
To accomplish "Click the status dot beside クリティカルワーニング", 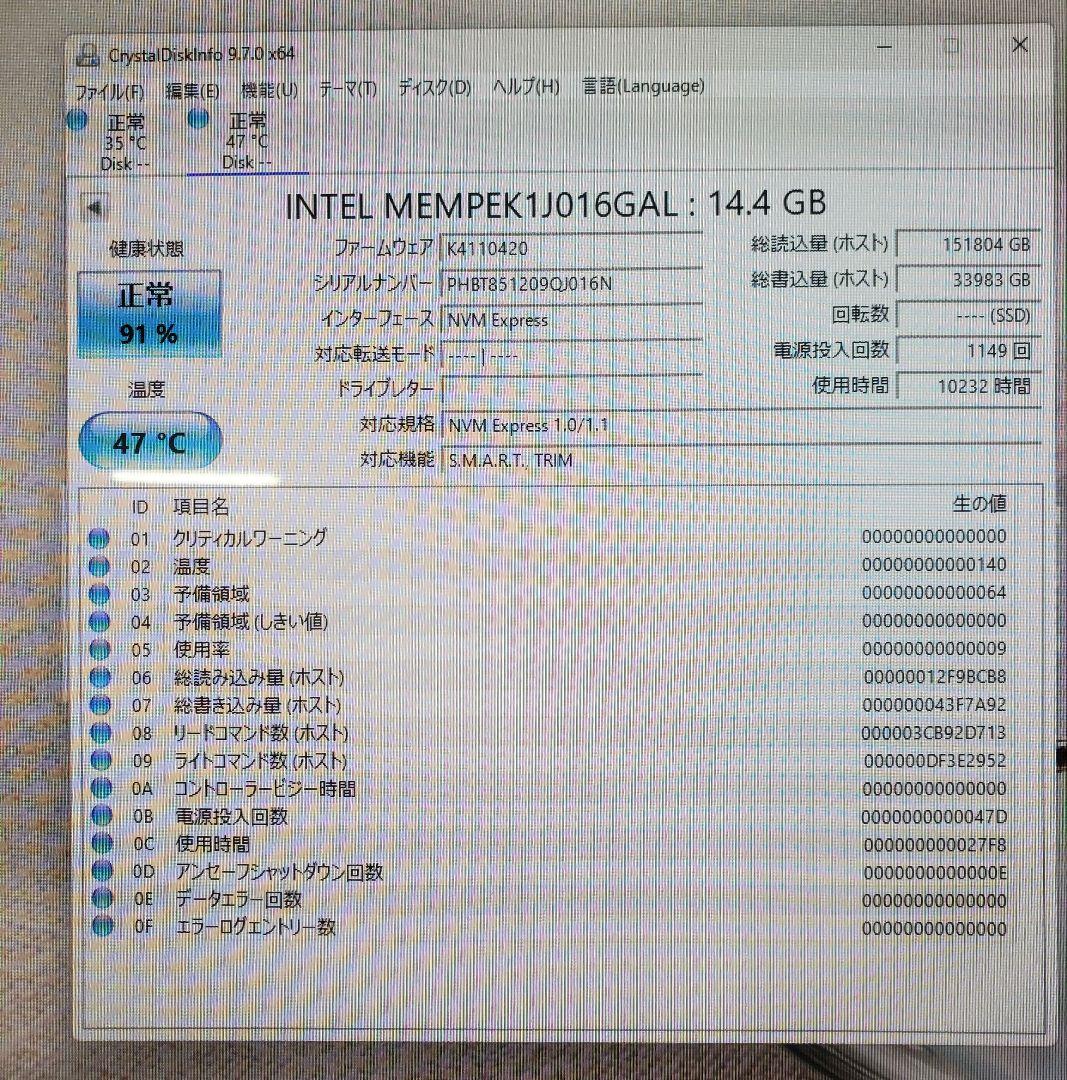I will pos(100,537).
